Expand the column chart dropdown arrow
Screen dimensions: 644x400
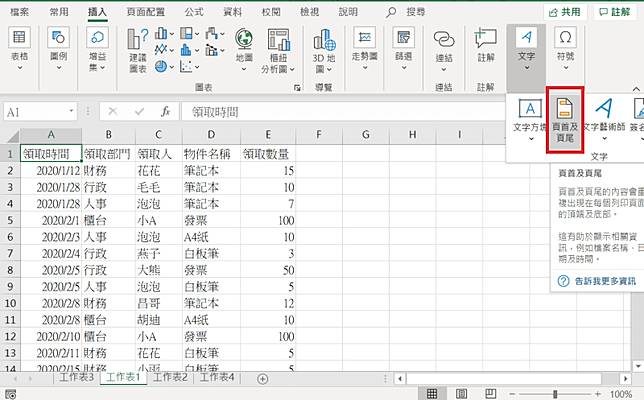[171, 34]
